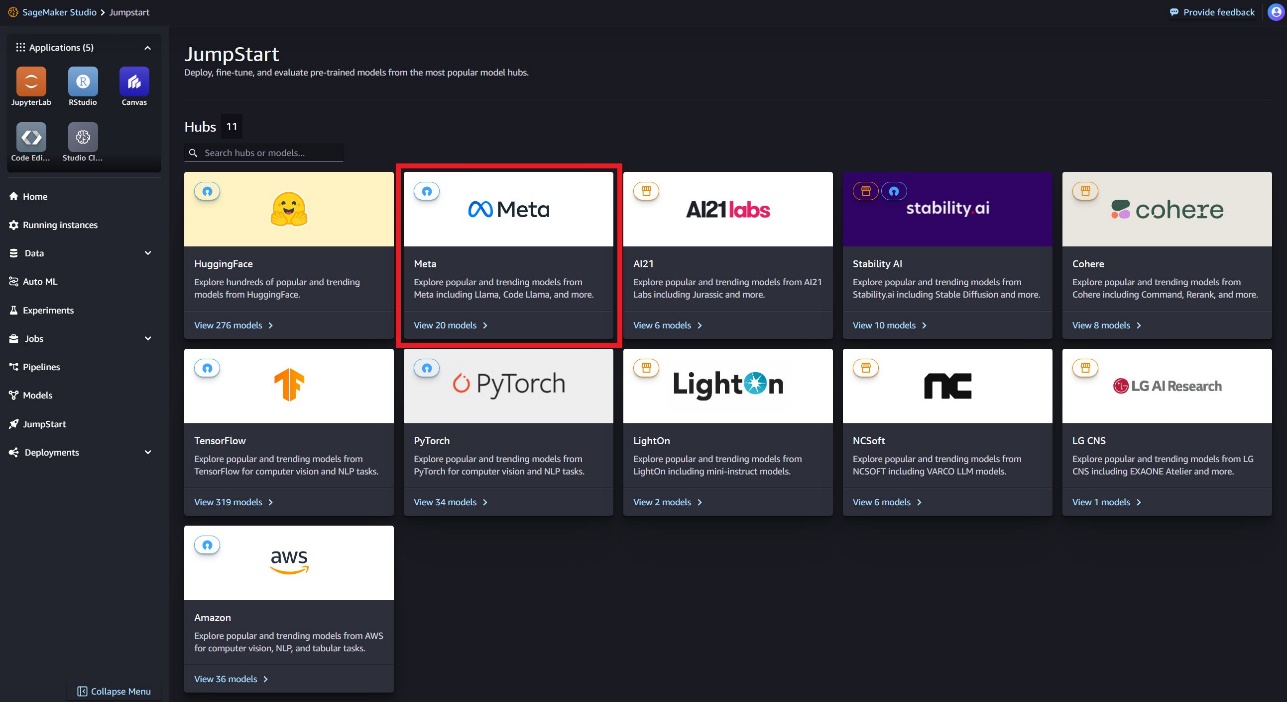Click Collapse Menu button
This screenshot has width=1287, height=702.
[114, 691]
